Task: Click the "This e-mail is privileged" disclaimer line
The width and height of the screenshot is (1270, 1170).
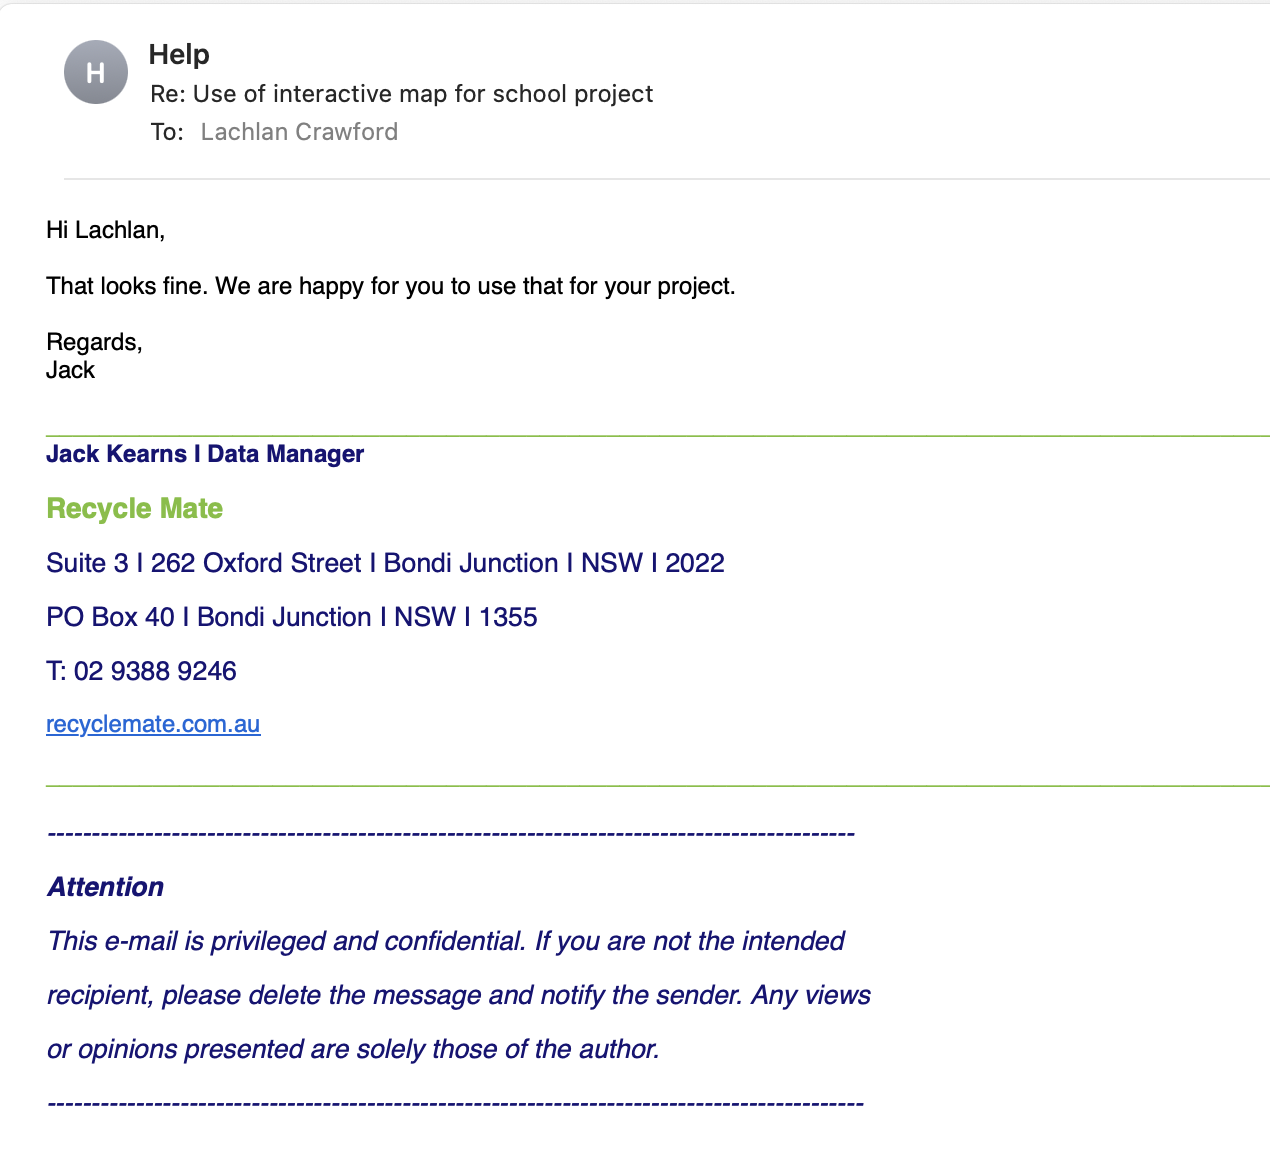Action: tap(446, 941)
